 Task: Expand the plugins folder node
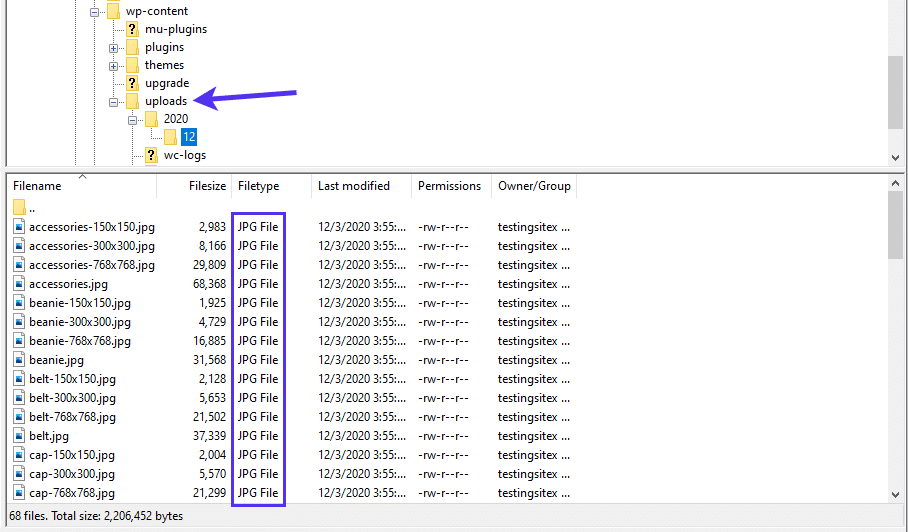coord(114,48)
